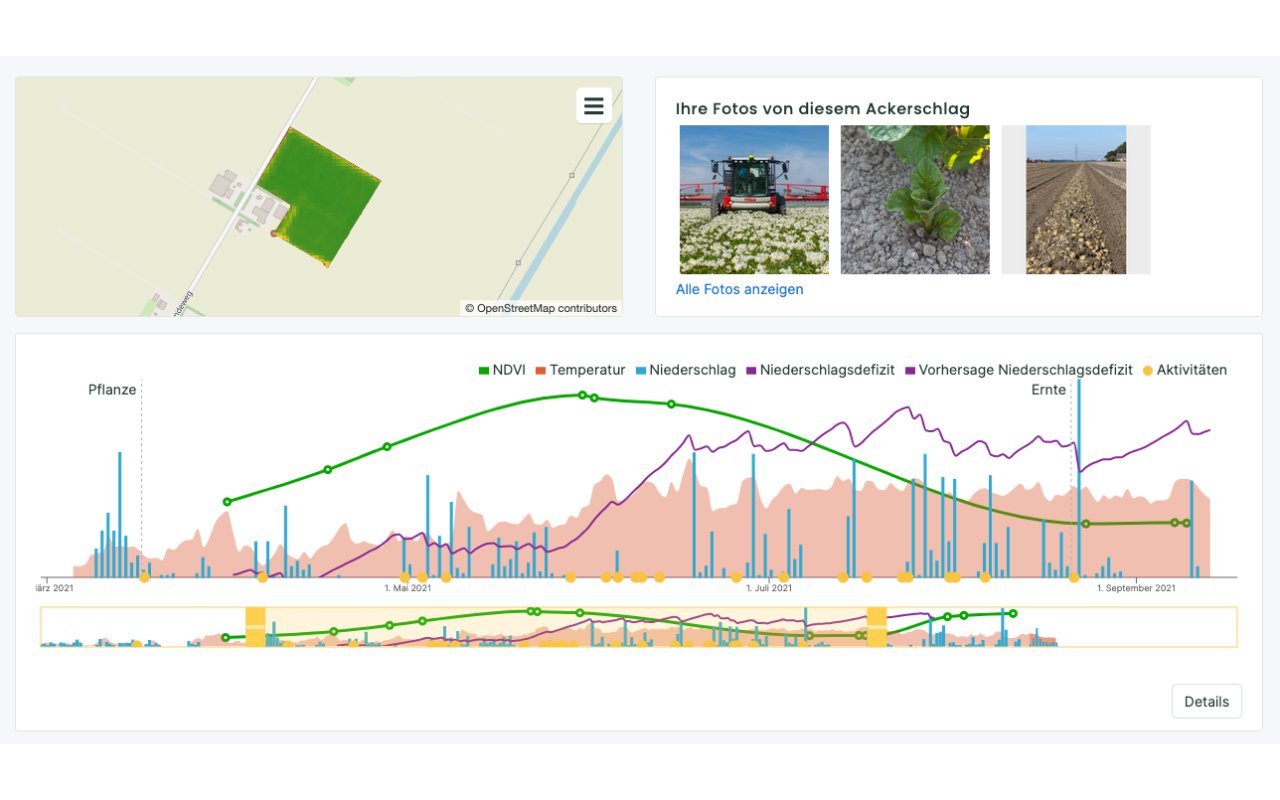Viewport: 1280px width, 800px height.
Task: Open the young potato plant photo
Action: 915,199
